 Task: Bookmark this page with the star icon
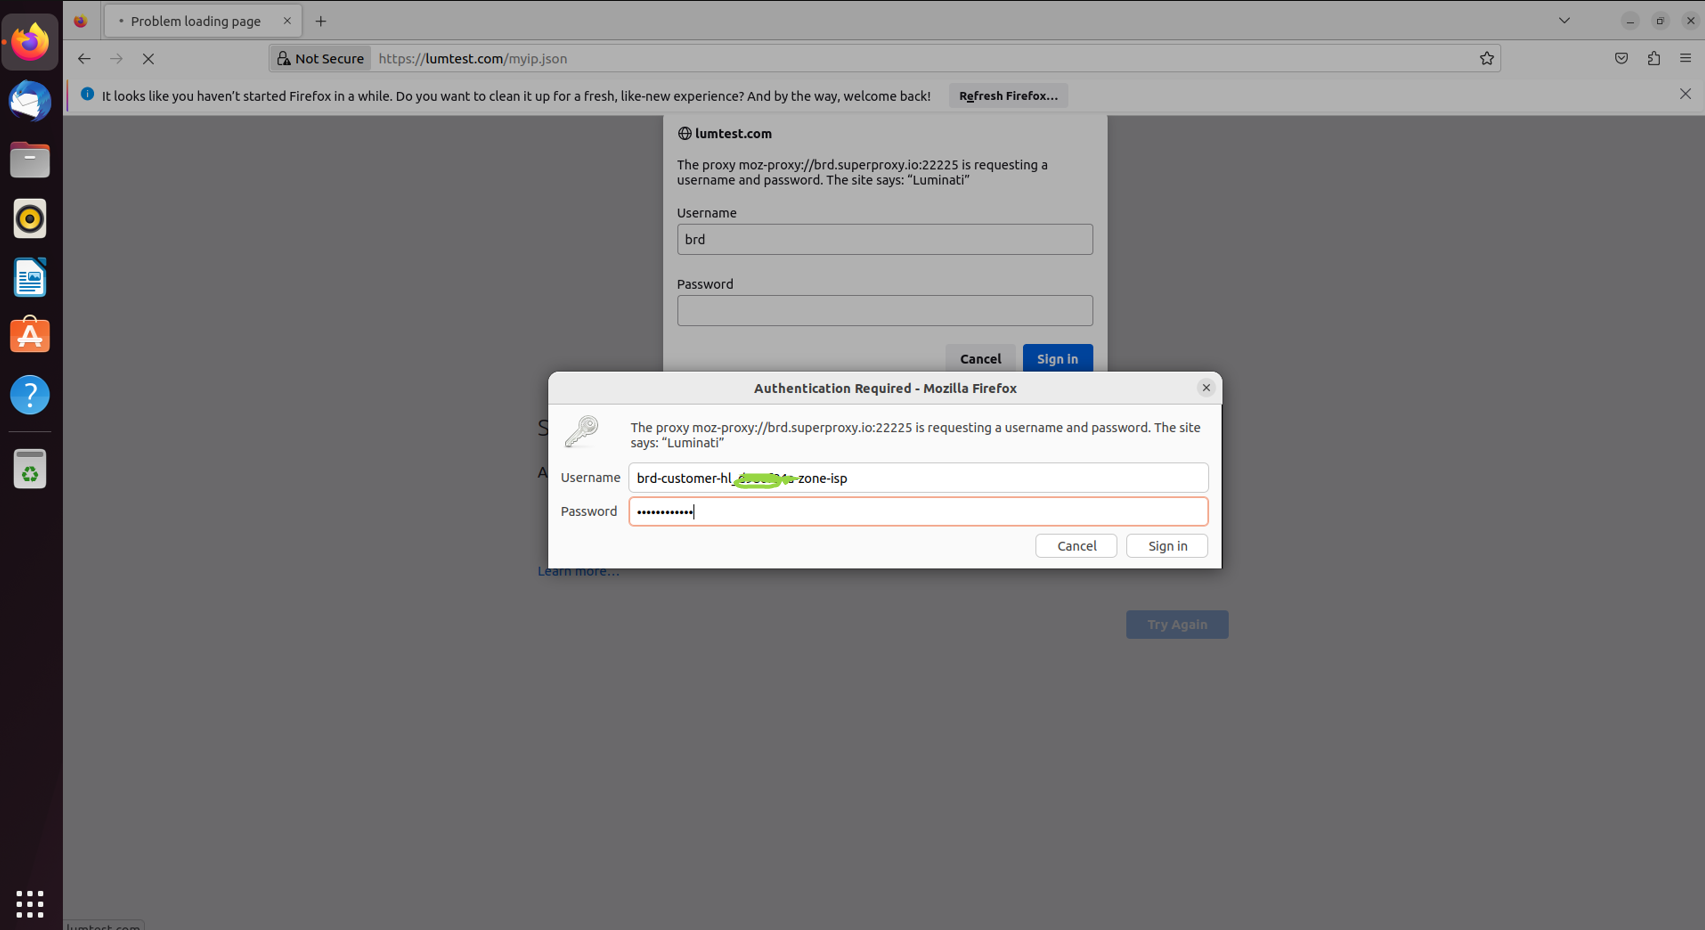(x=1487, y=59)
